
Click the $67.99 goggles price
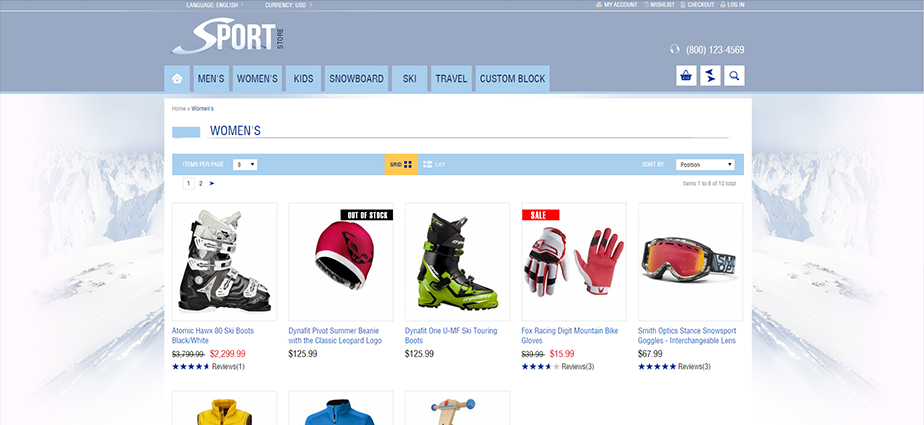[650, 354]
